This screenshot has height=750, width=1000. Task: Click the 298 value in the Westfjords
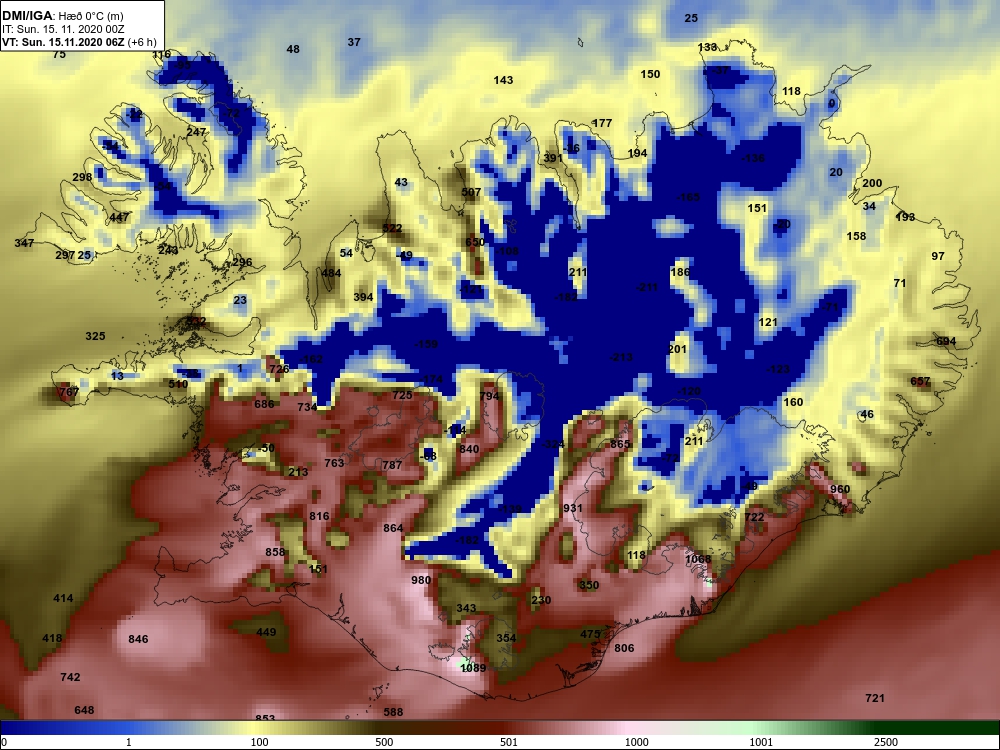[x=82, y=177]
